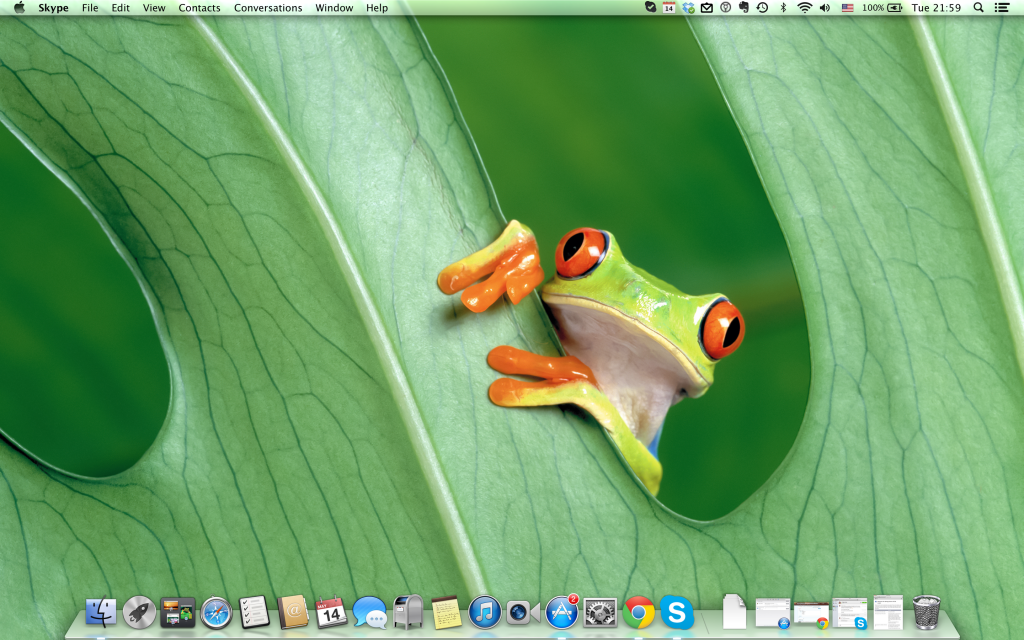Open the mailbox app icon in Dock
The width and height of the screenshot is (1024, 640).
click(408, 613)
